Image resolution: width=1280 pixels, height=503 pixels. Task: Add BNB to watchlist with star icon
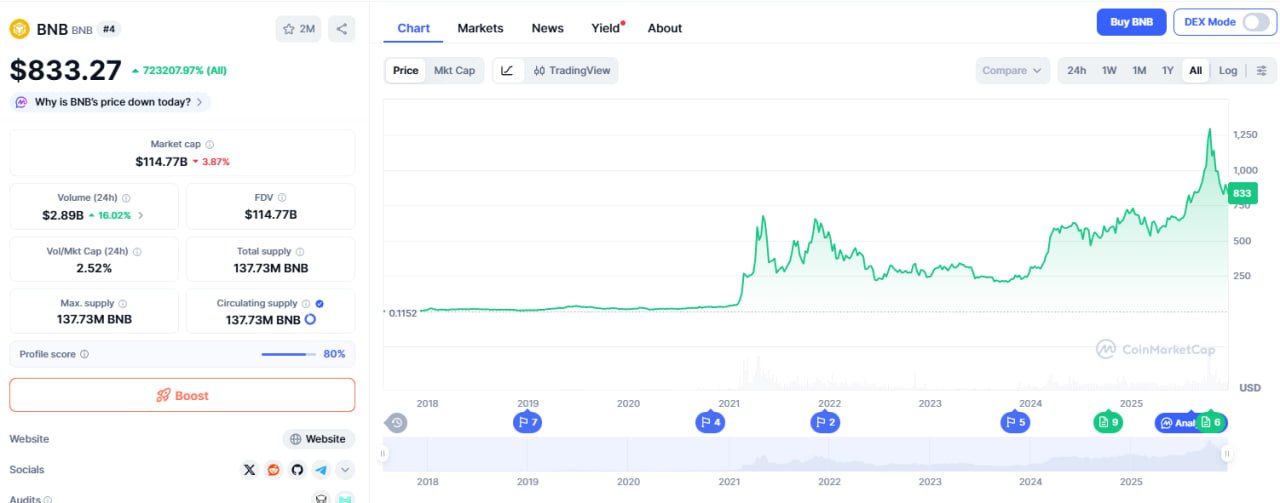pyautogui.click(x=298, y=29)
